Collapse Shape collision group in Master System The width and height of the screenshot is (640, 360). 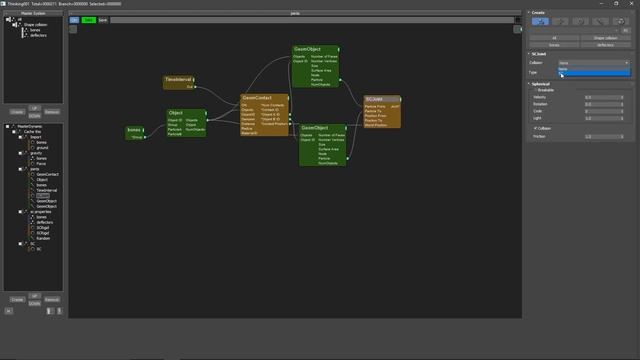(x=14, y=24)
